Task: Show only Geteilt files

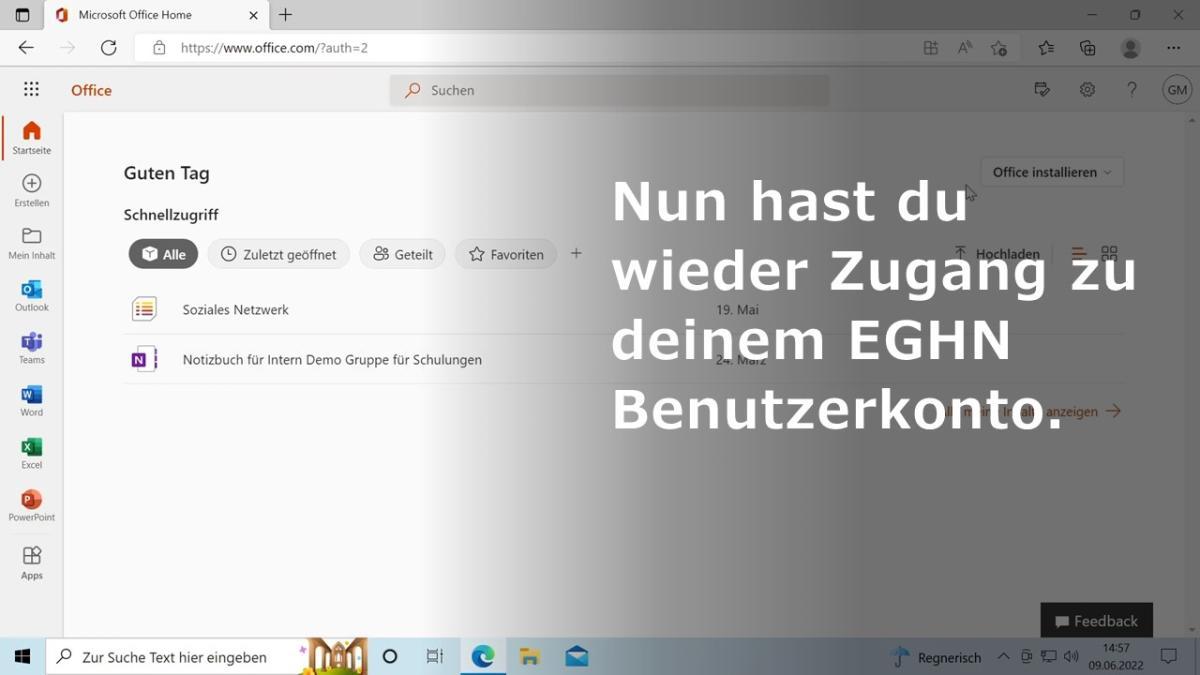Action: 402,254
